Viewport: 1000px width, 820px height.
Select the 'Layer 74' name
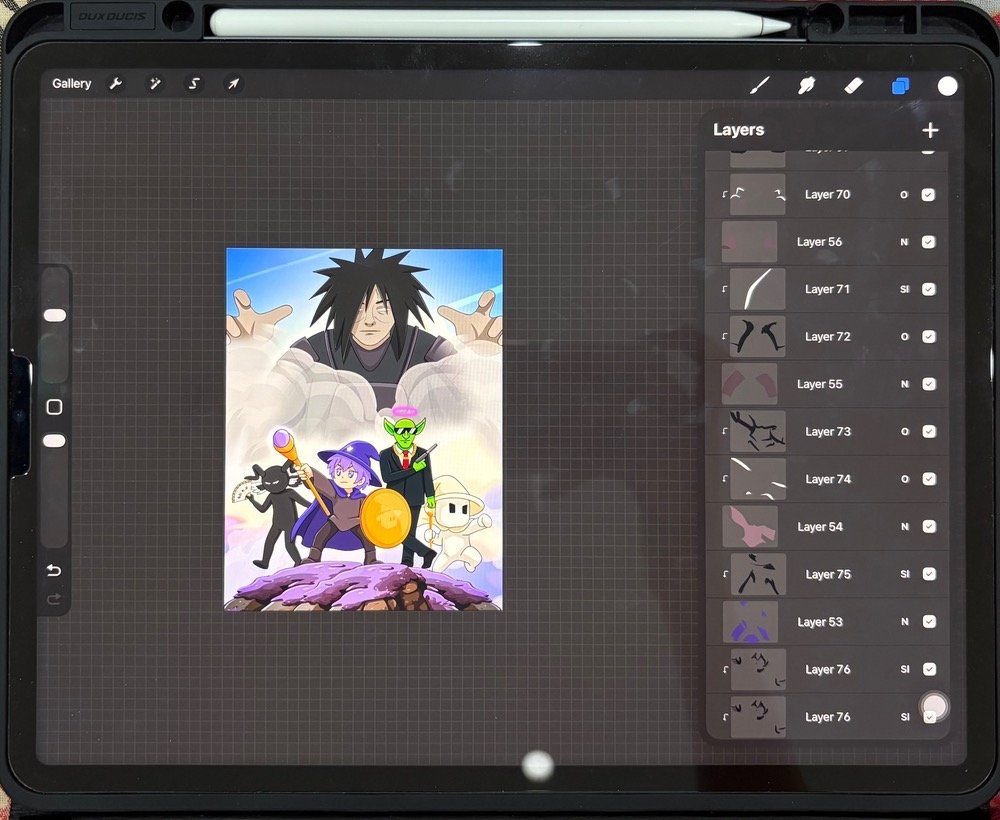828,479
